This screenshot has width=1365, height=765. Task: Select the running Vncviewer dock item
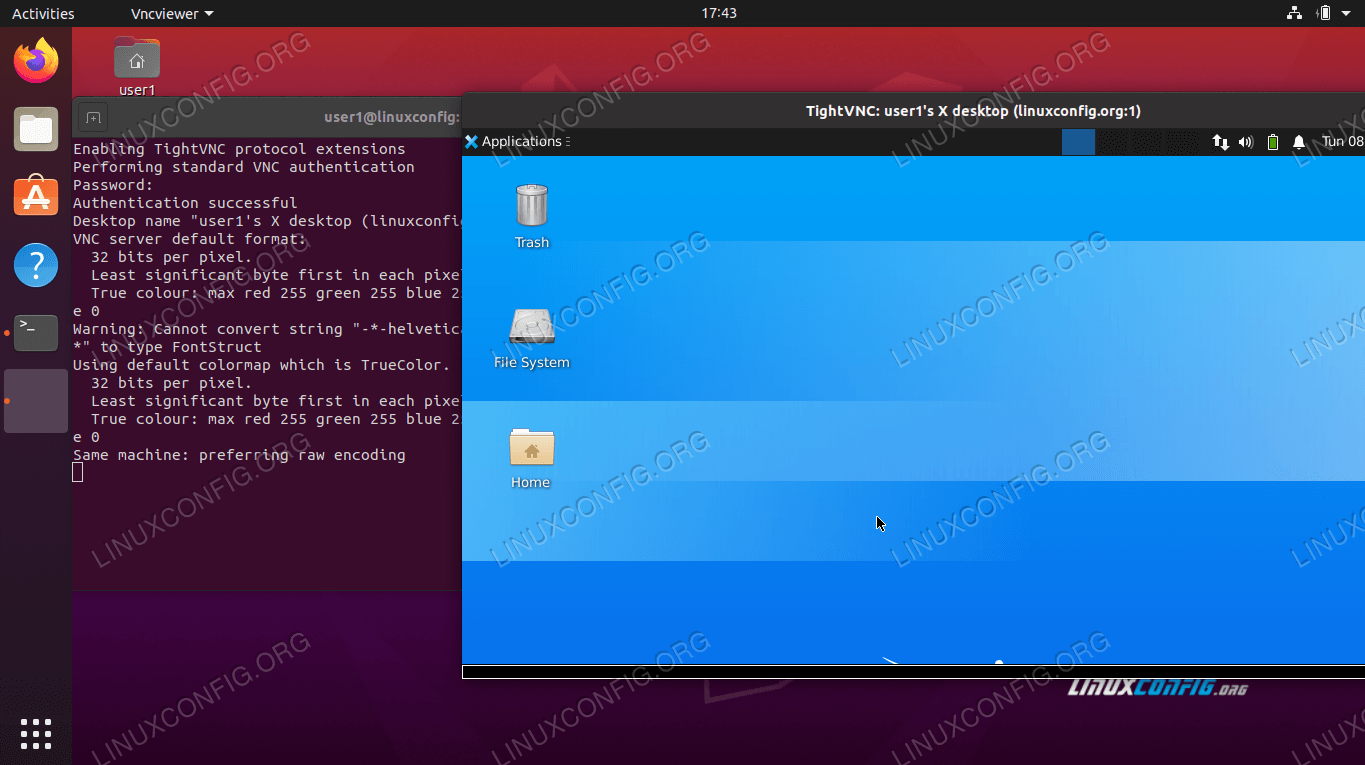pyautogui.click(x=36, y=400)
